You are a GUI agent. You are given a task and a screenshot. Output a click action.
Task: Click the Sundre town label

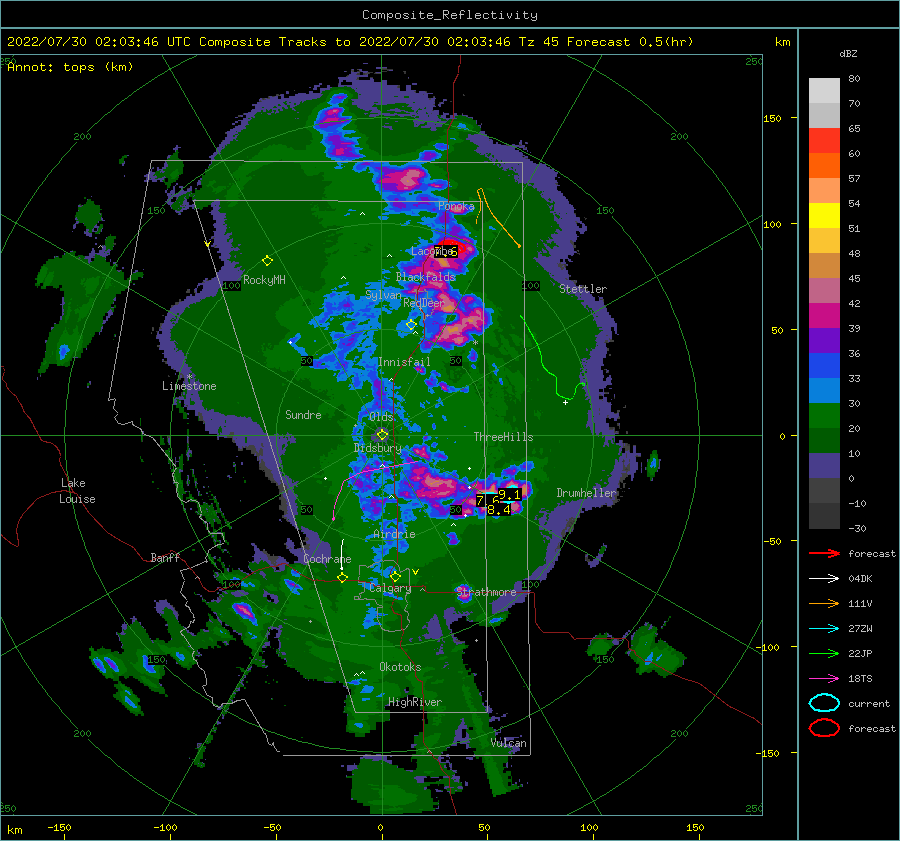pos(303,415)
